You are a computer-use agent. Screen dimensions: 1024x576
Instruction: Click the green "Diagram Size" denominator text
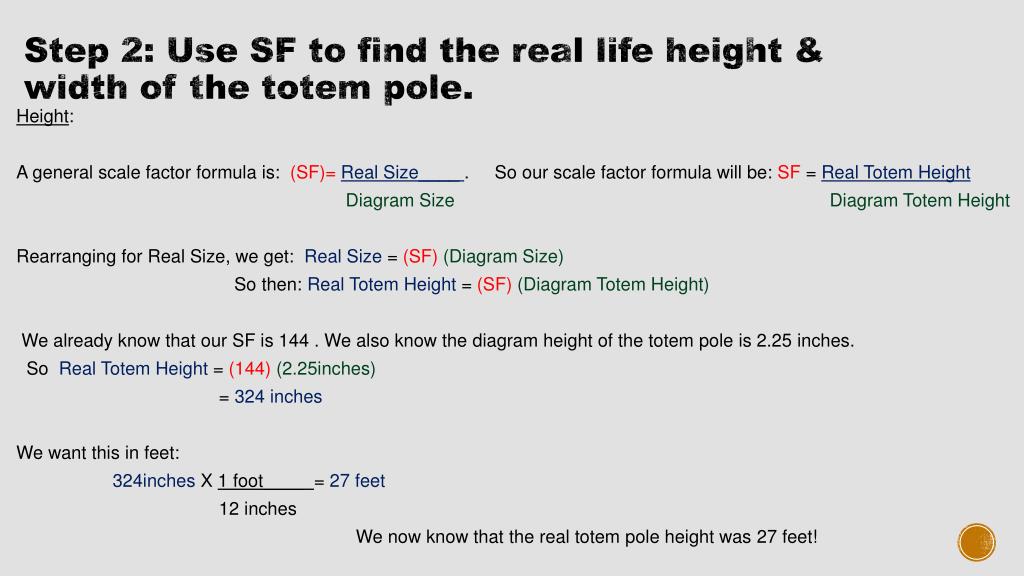[400, 200]
